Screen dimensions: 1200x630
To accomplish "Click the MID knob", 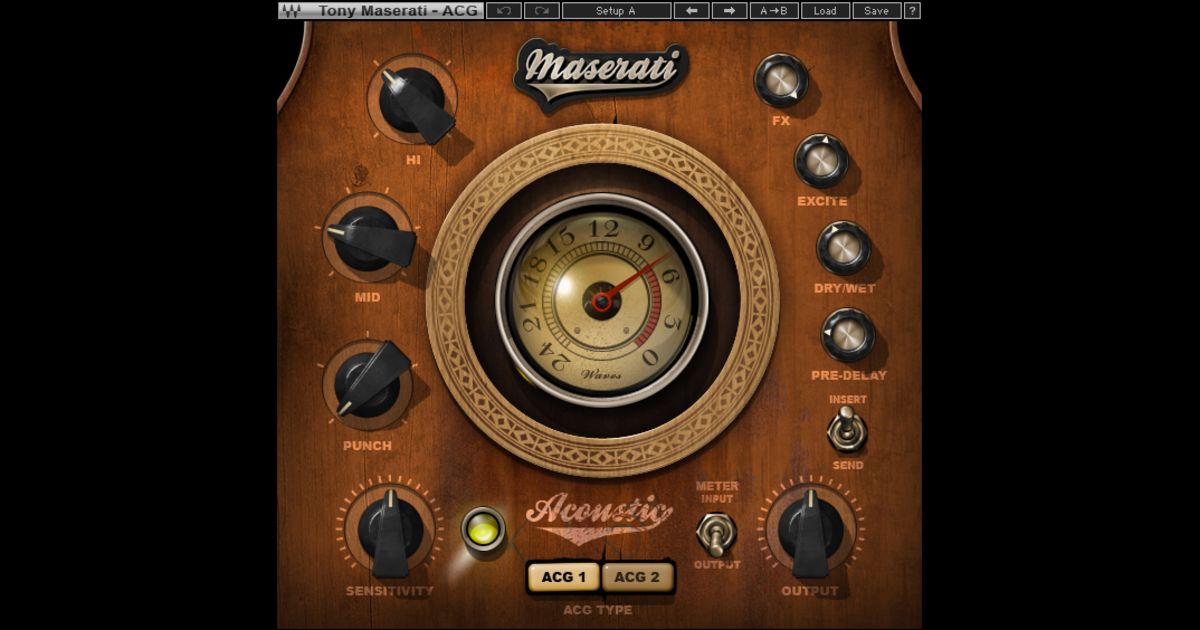I will tap(369, 238).
